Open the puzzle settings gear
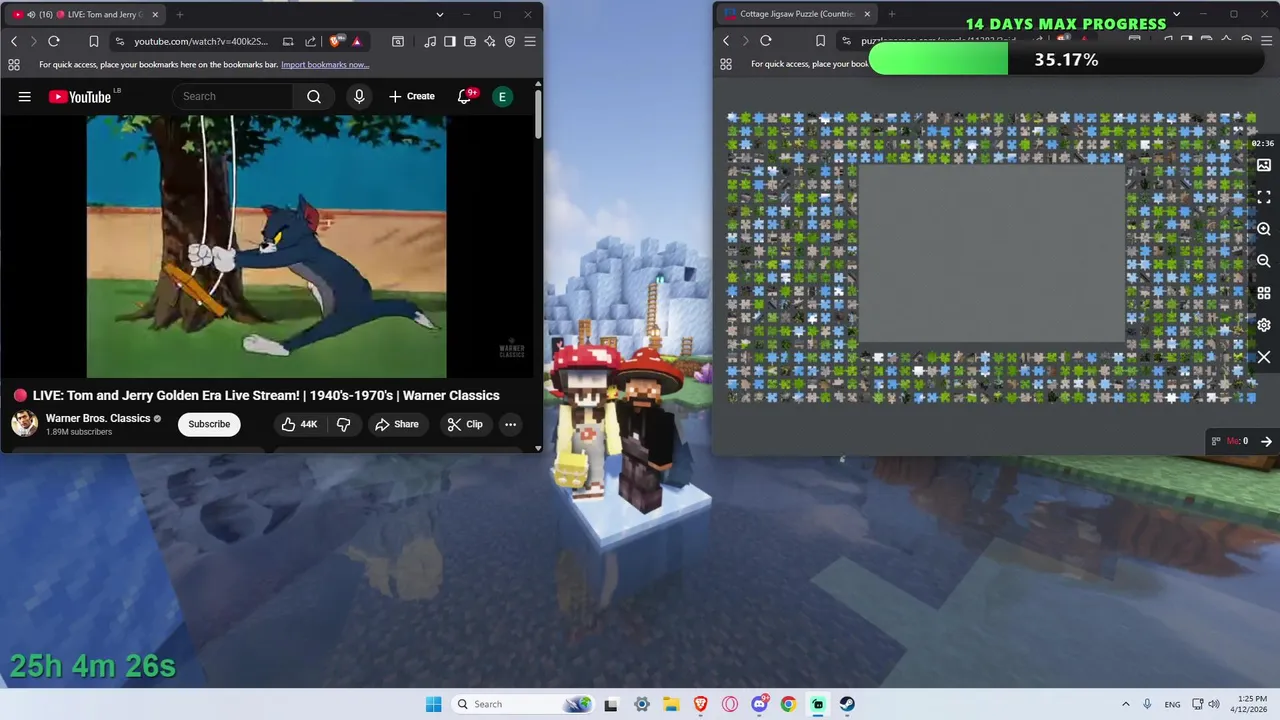 point(1264,325)
